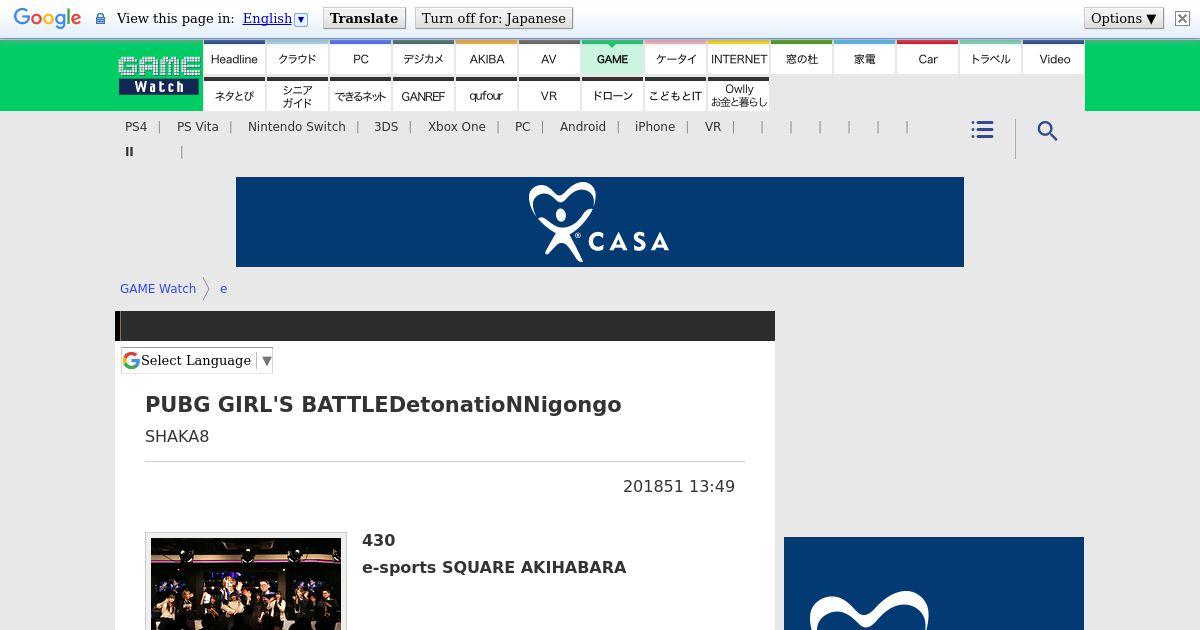Click the article date 201851 13:49
The height and width of the screenshot is (630, 1200).
pos(679,487)
